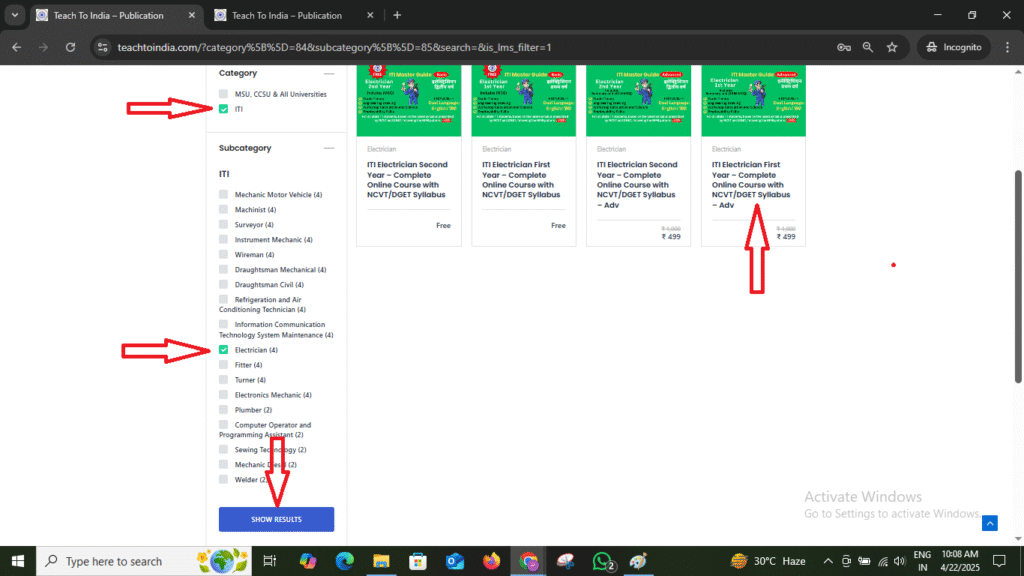Viewport: 1024px width, 576px height.
Task: Reload the page with the refresh icon
Action: pyautogui.click(x=70, y=47)
